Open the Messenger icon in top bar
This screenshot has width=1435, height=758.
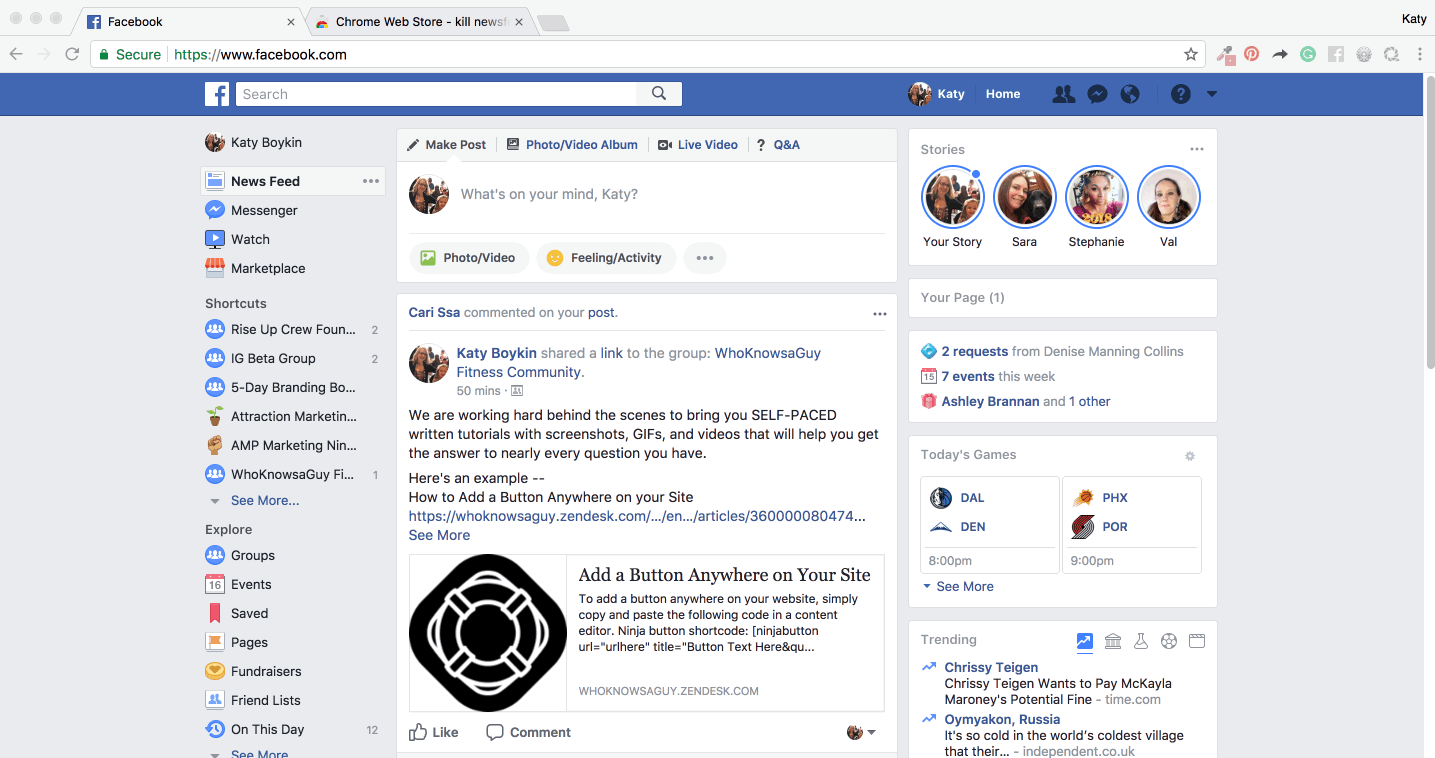click(x=1097, y=94)
